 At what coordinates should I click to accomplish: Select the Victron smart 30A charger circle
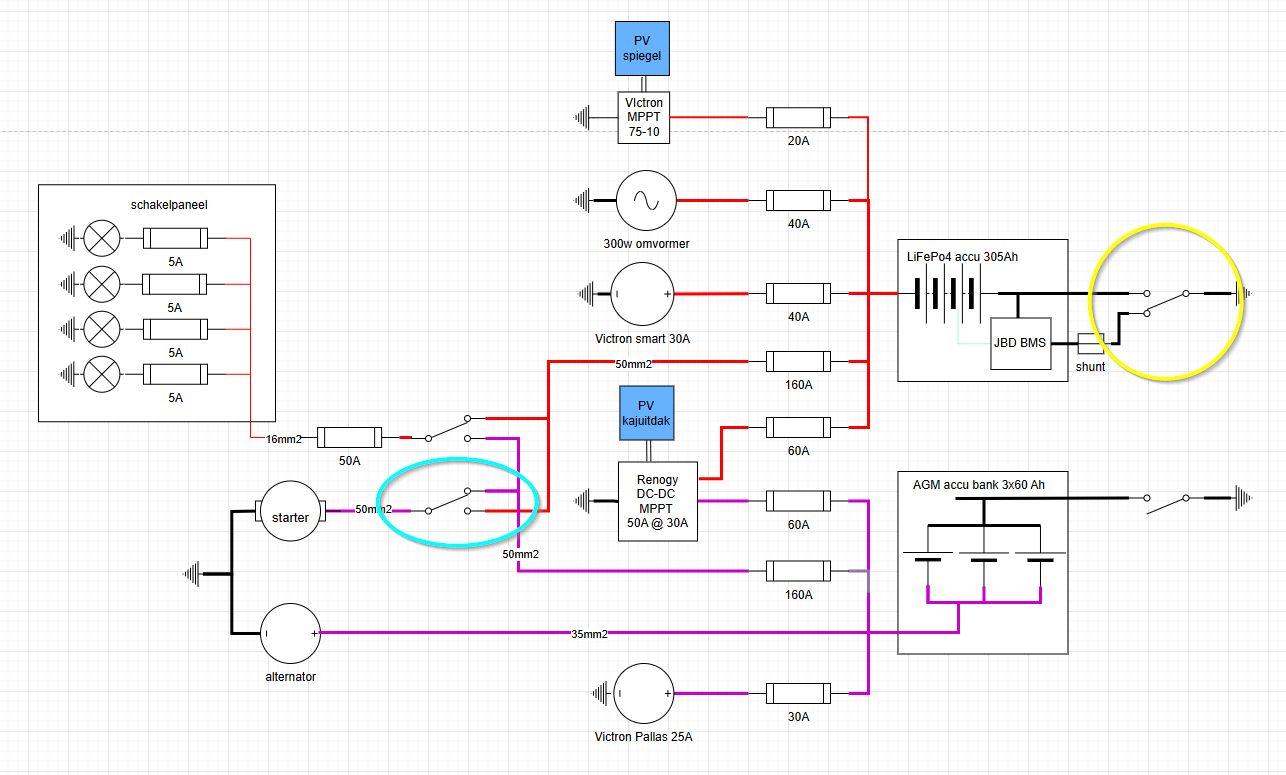642,294
